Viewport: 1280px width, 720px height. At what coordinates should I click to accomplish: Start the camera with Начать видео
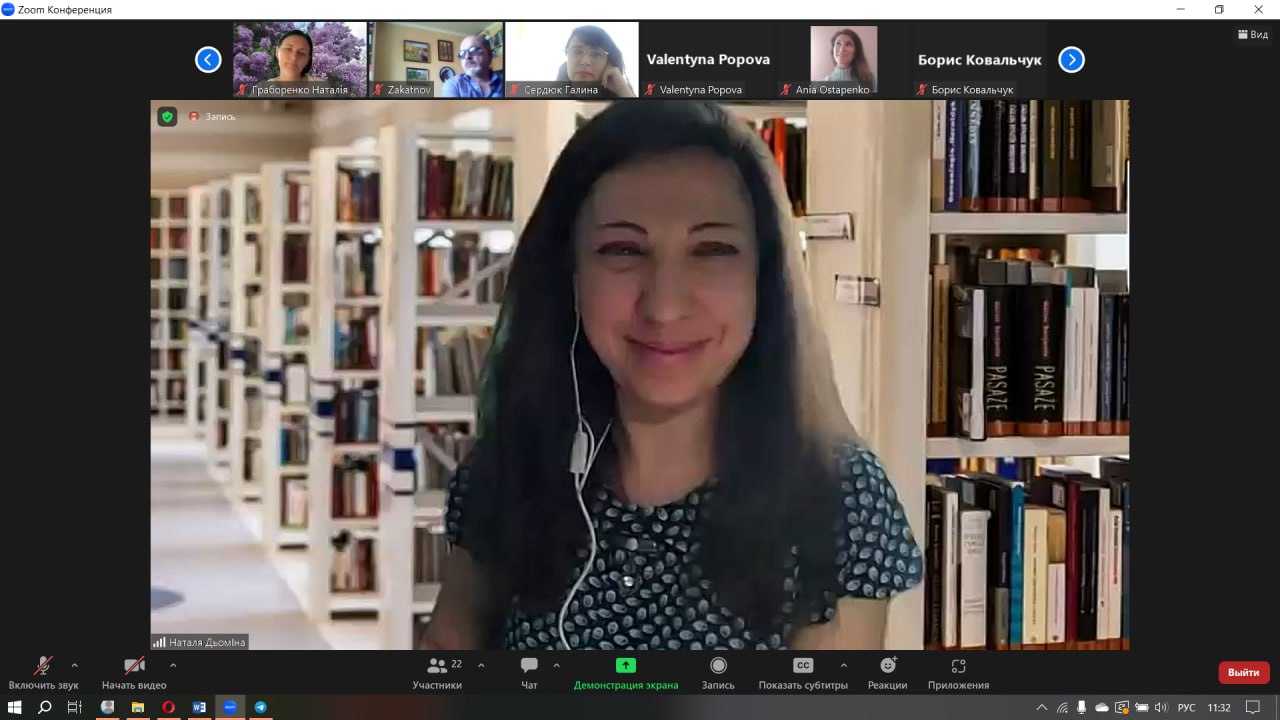coord(134,673)
